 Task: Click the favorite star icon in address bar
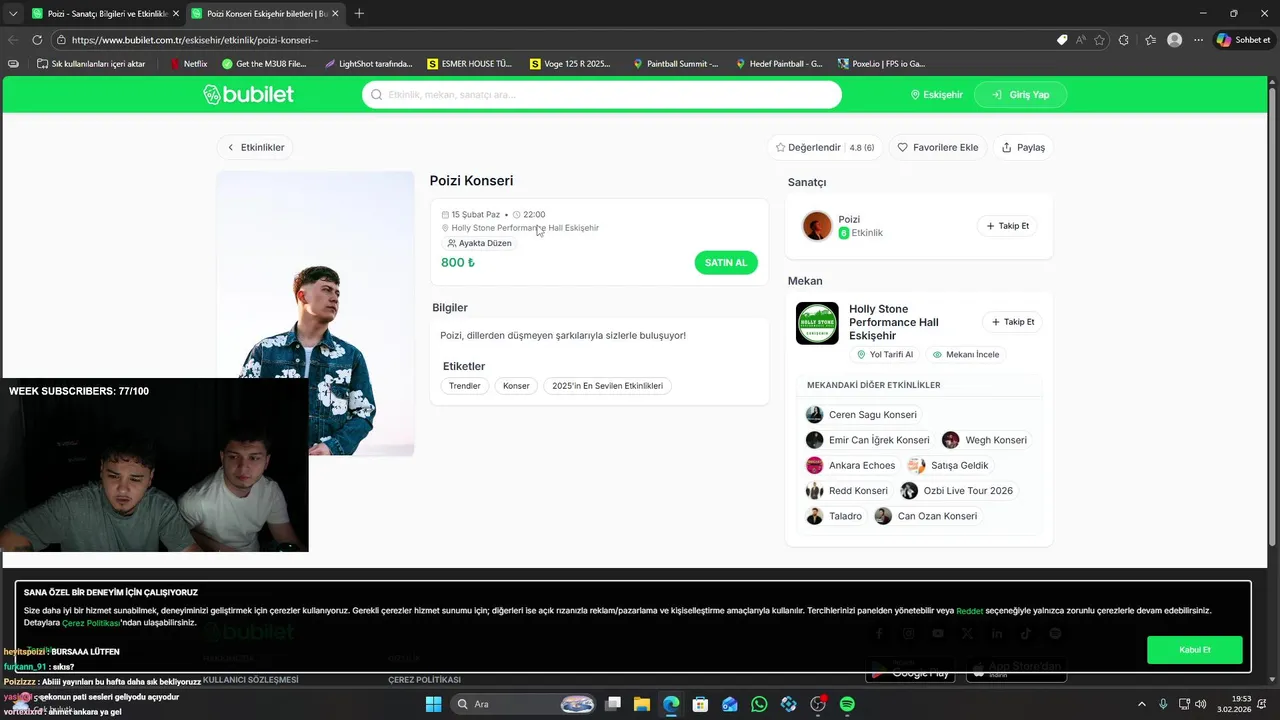point(1100,40)
